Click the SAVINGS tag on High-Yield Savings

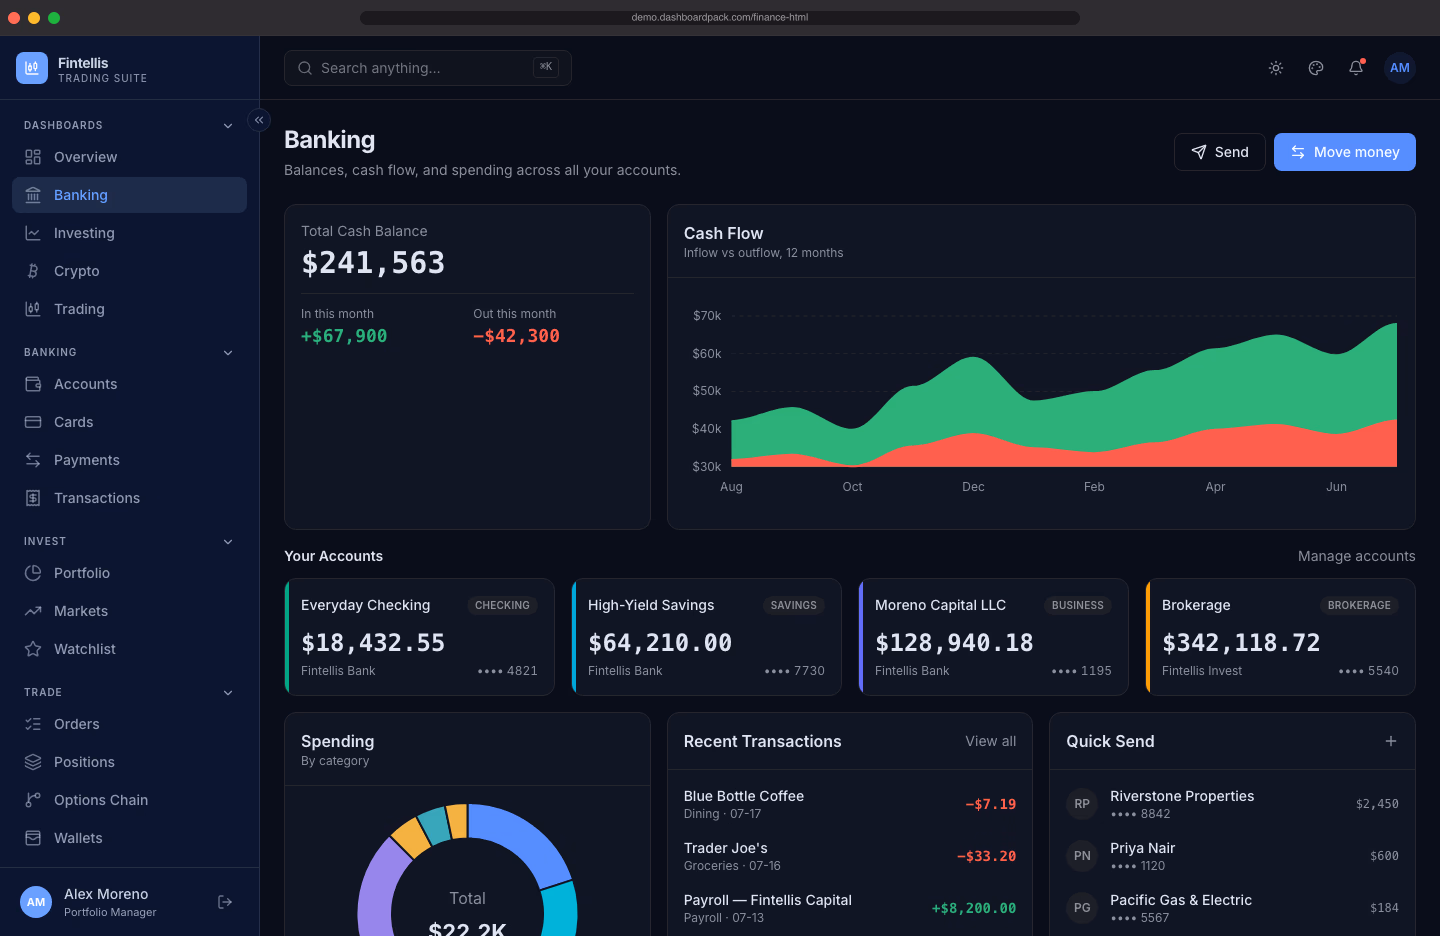794,605
